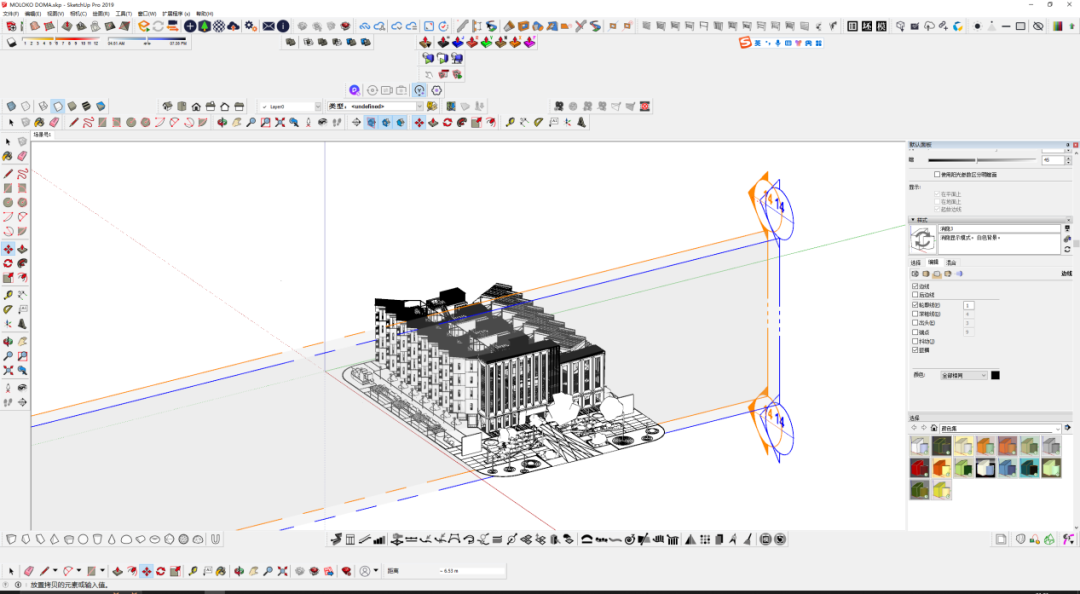Click the Zoom Extents icon in left toolbar

[x=8, y=370]
